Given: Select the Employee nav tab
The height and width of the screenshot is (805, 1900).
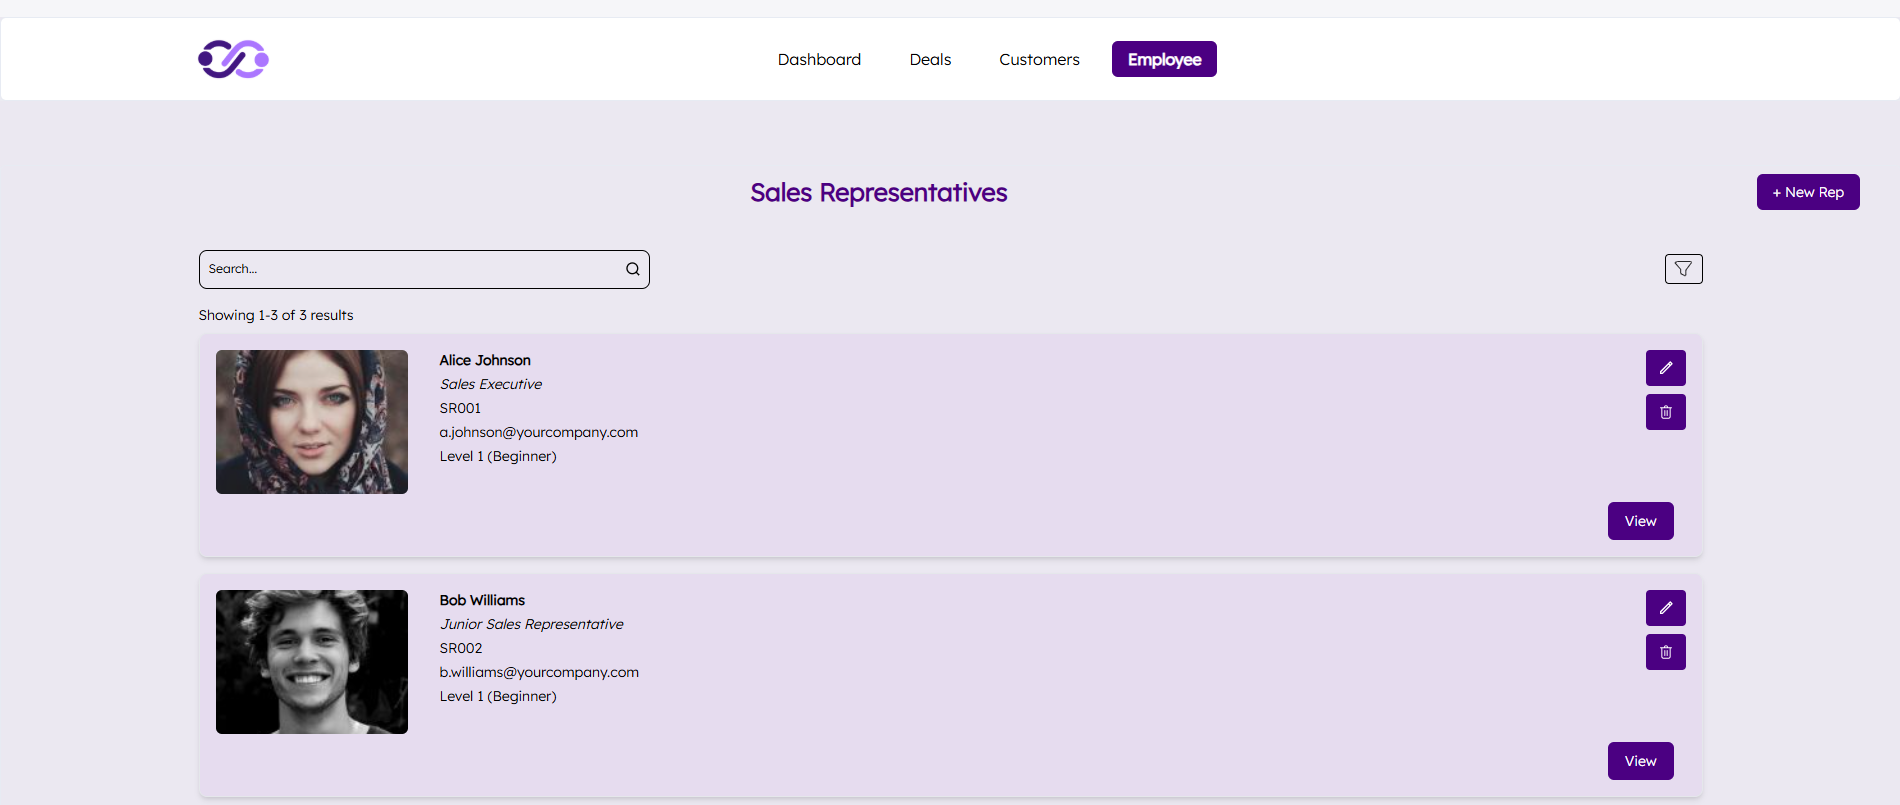Looking at the screenshot, I should [x=1164, y=59].
